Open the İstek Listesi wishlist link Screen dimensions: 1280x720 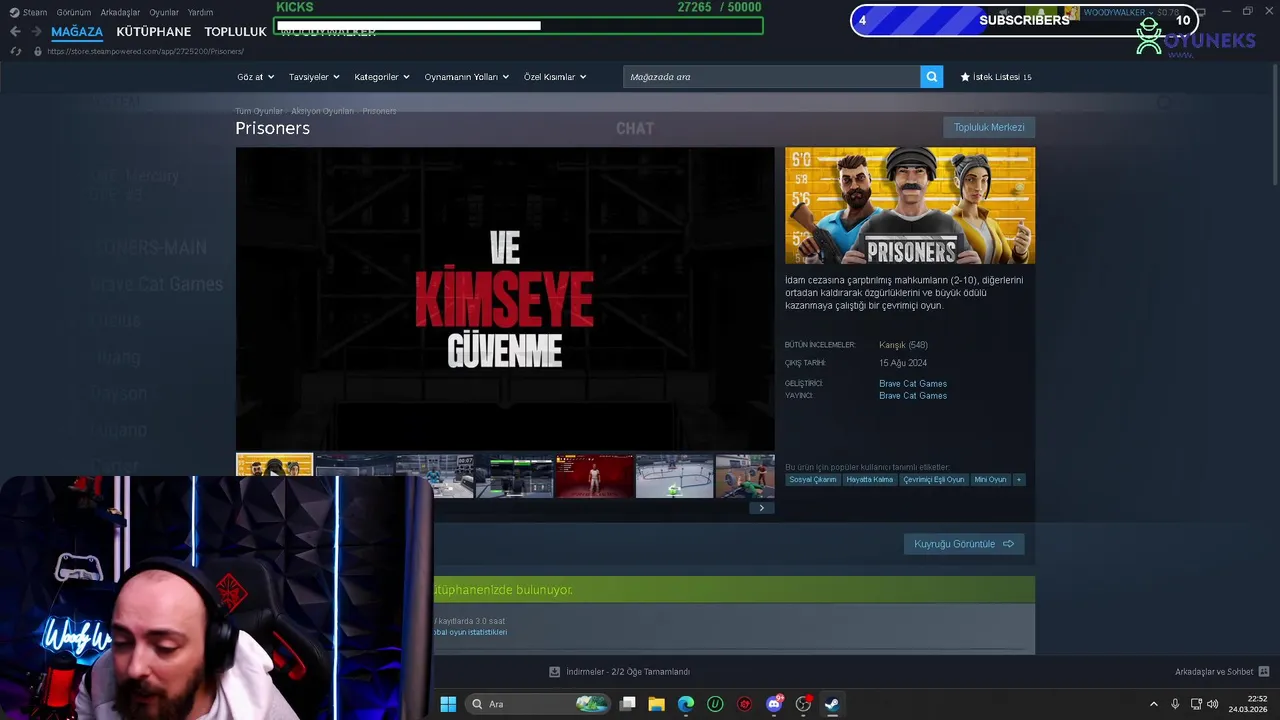click(1002, 77)
